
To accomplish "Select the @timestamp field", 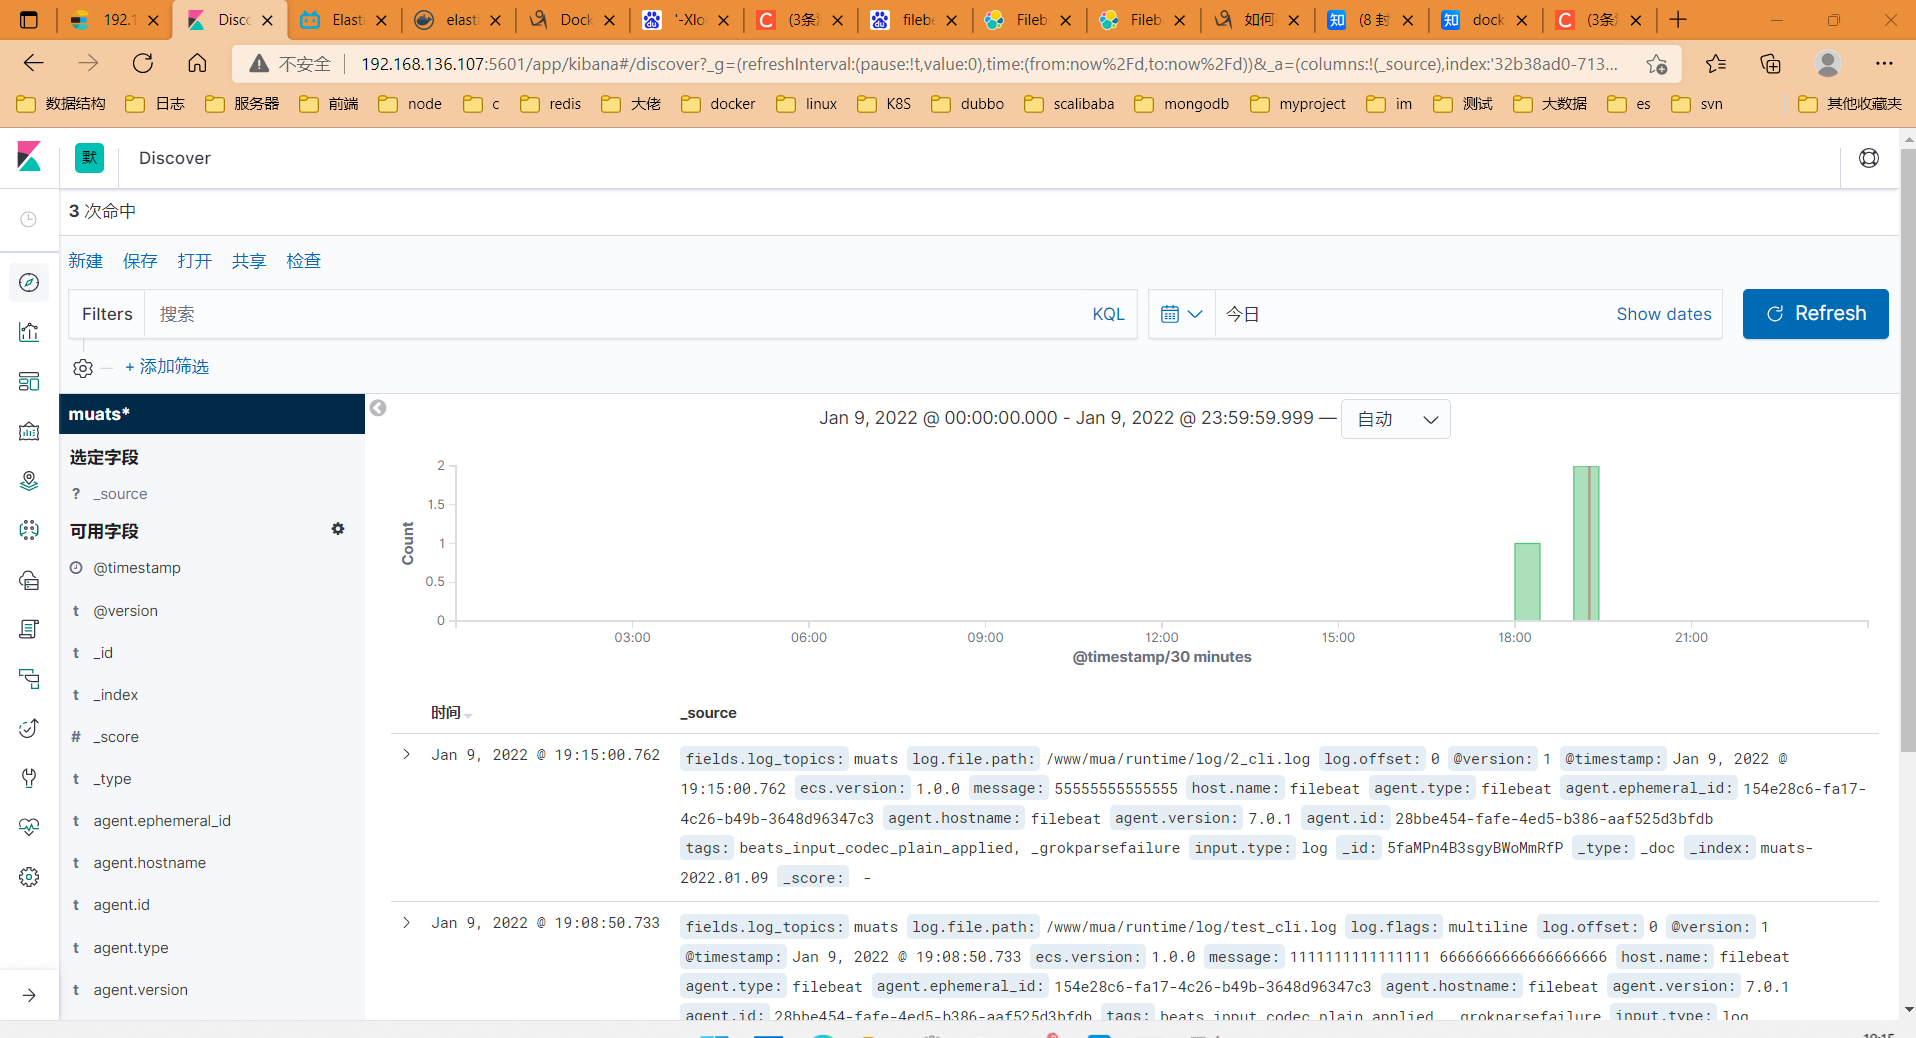I will pyautogui.click(x=137, y=568).
